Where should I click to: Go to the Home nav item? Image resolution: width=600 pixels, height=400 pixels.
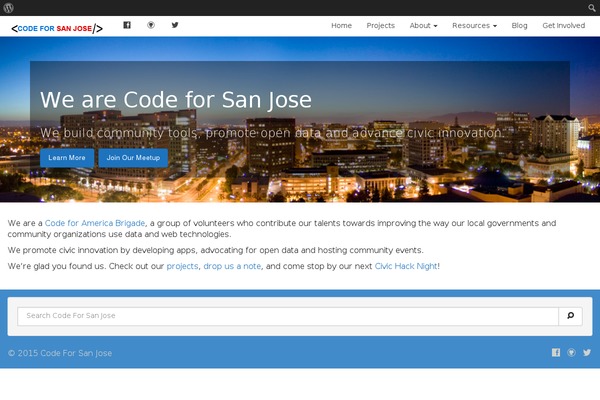(341, 26)
